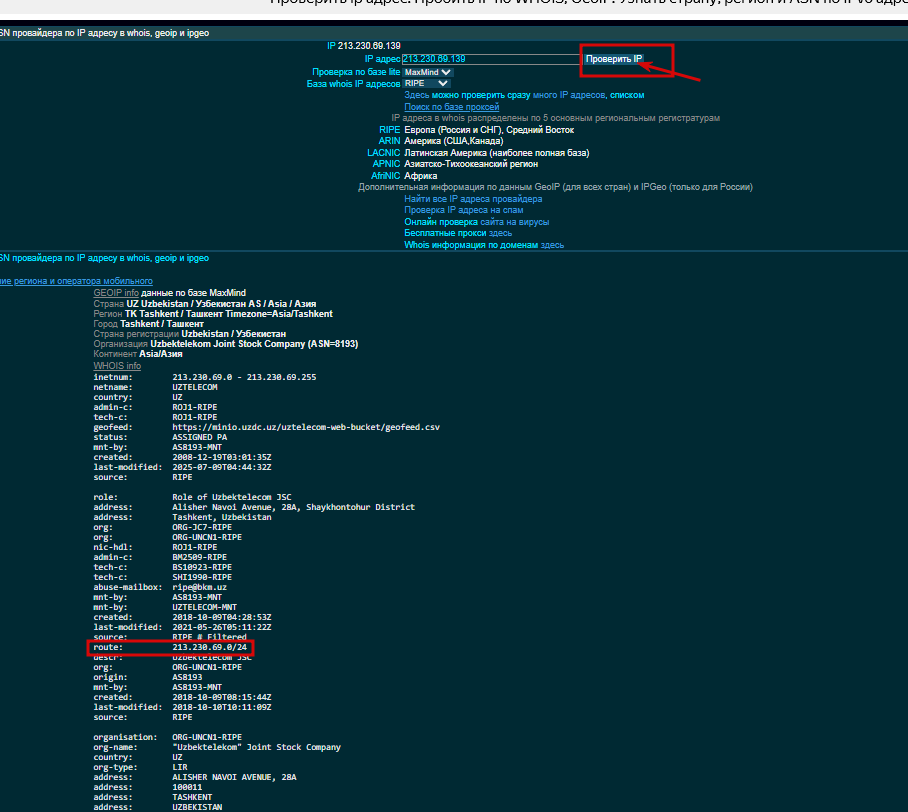The height and width of the screenshot is (812, 908).
Task: Click the abuse-mailbox ripe@bkm.uz
Action: 199,587
